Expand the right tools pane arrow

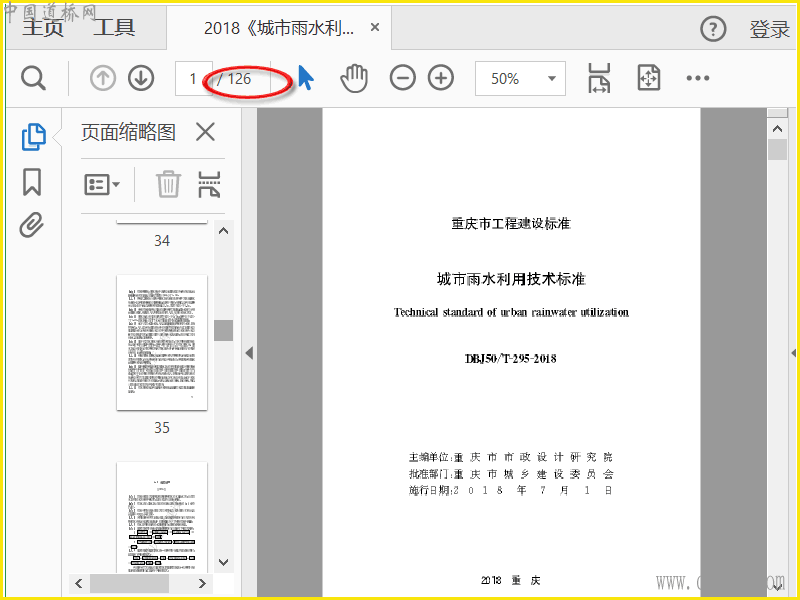[794, 353]
